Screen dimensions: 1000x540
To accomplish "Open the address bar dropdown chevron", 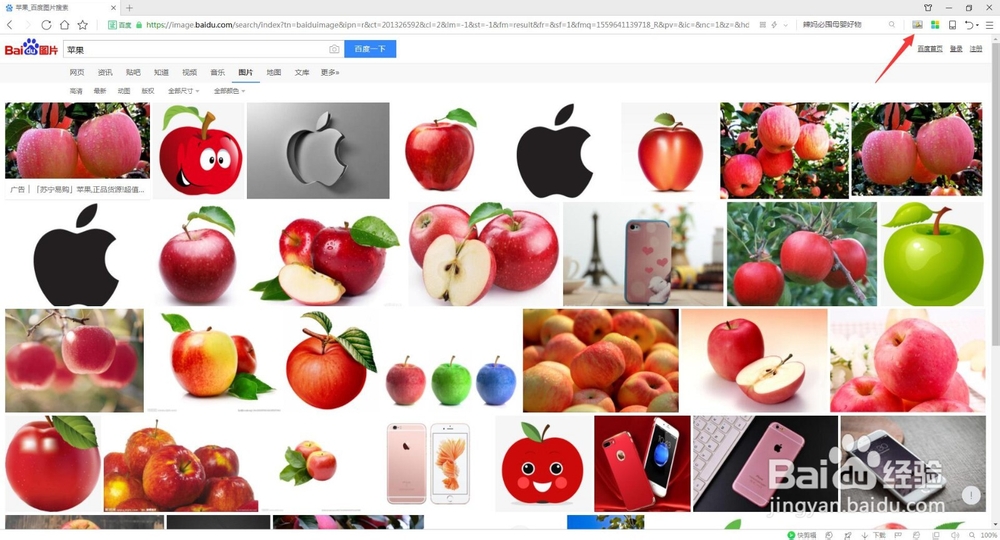I will [785, 25].
